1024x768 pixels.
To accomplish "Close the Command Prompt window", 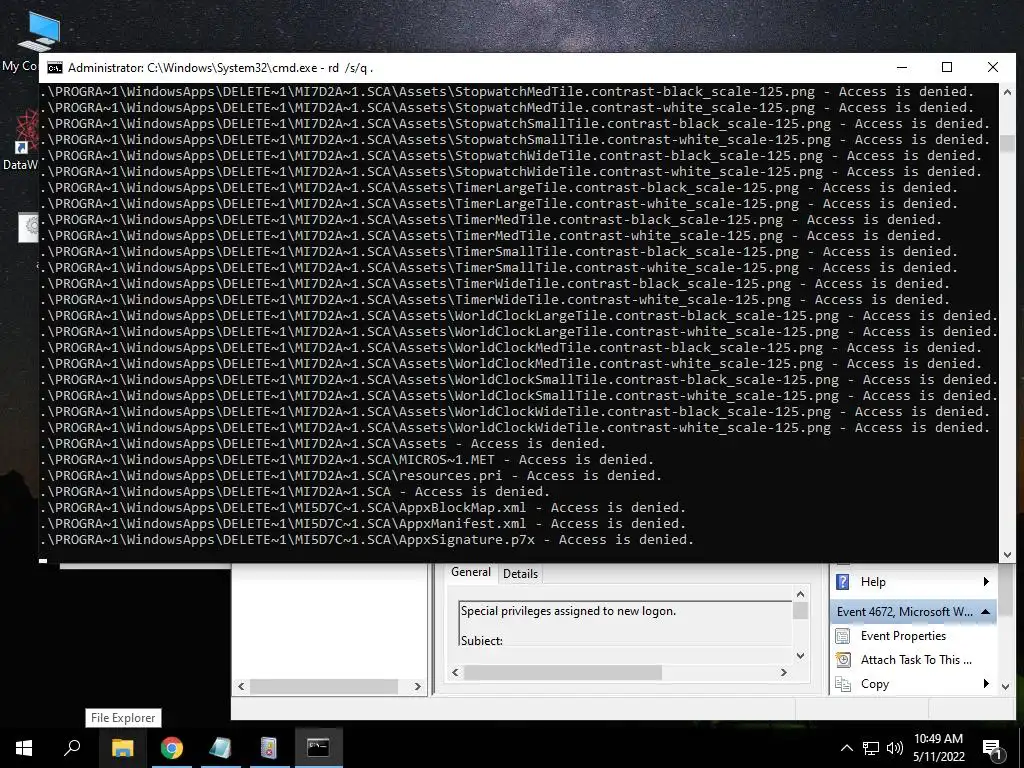I will tap(993, 67).
